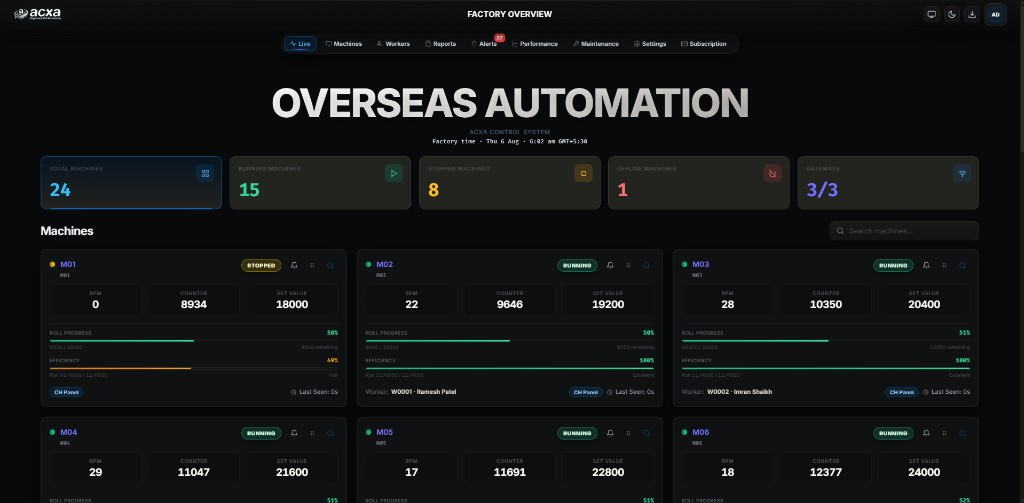The height and width of the screenshot is (503, 1024).
Task: Click the magnifier icon on M04 card
Action: tap(330, 433)
